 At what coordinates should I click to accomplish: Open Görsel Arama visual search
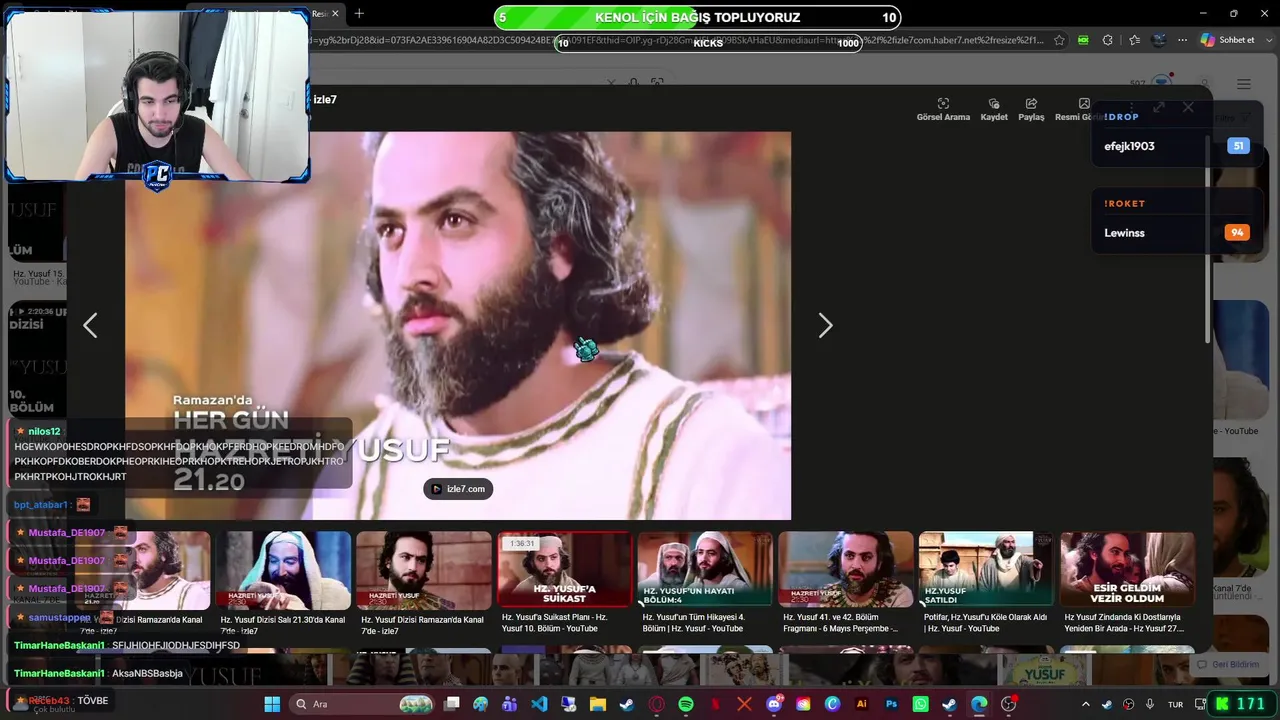tap(943, 110)
